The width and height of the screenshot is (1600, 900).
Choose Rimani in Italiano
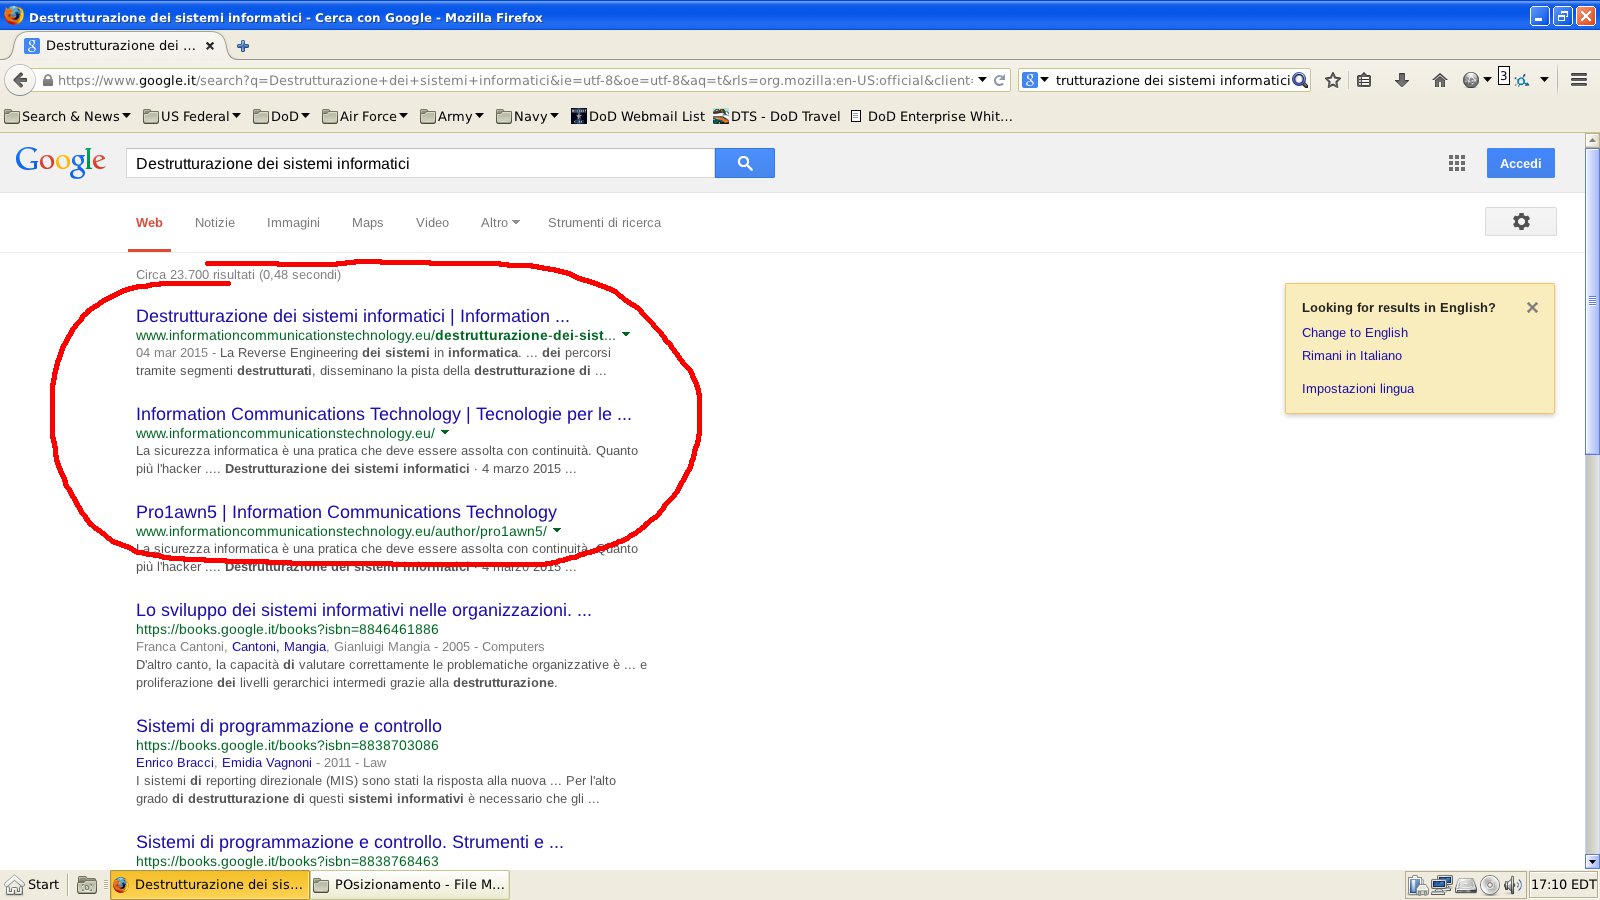pyautogui.click(x=1351, y=355)
